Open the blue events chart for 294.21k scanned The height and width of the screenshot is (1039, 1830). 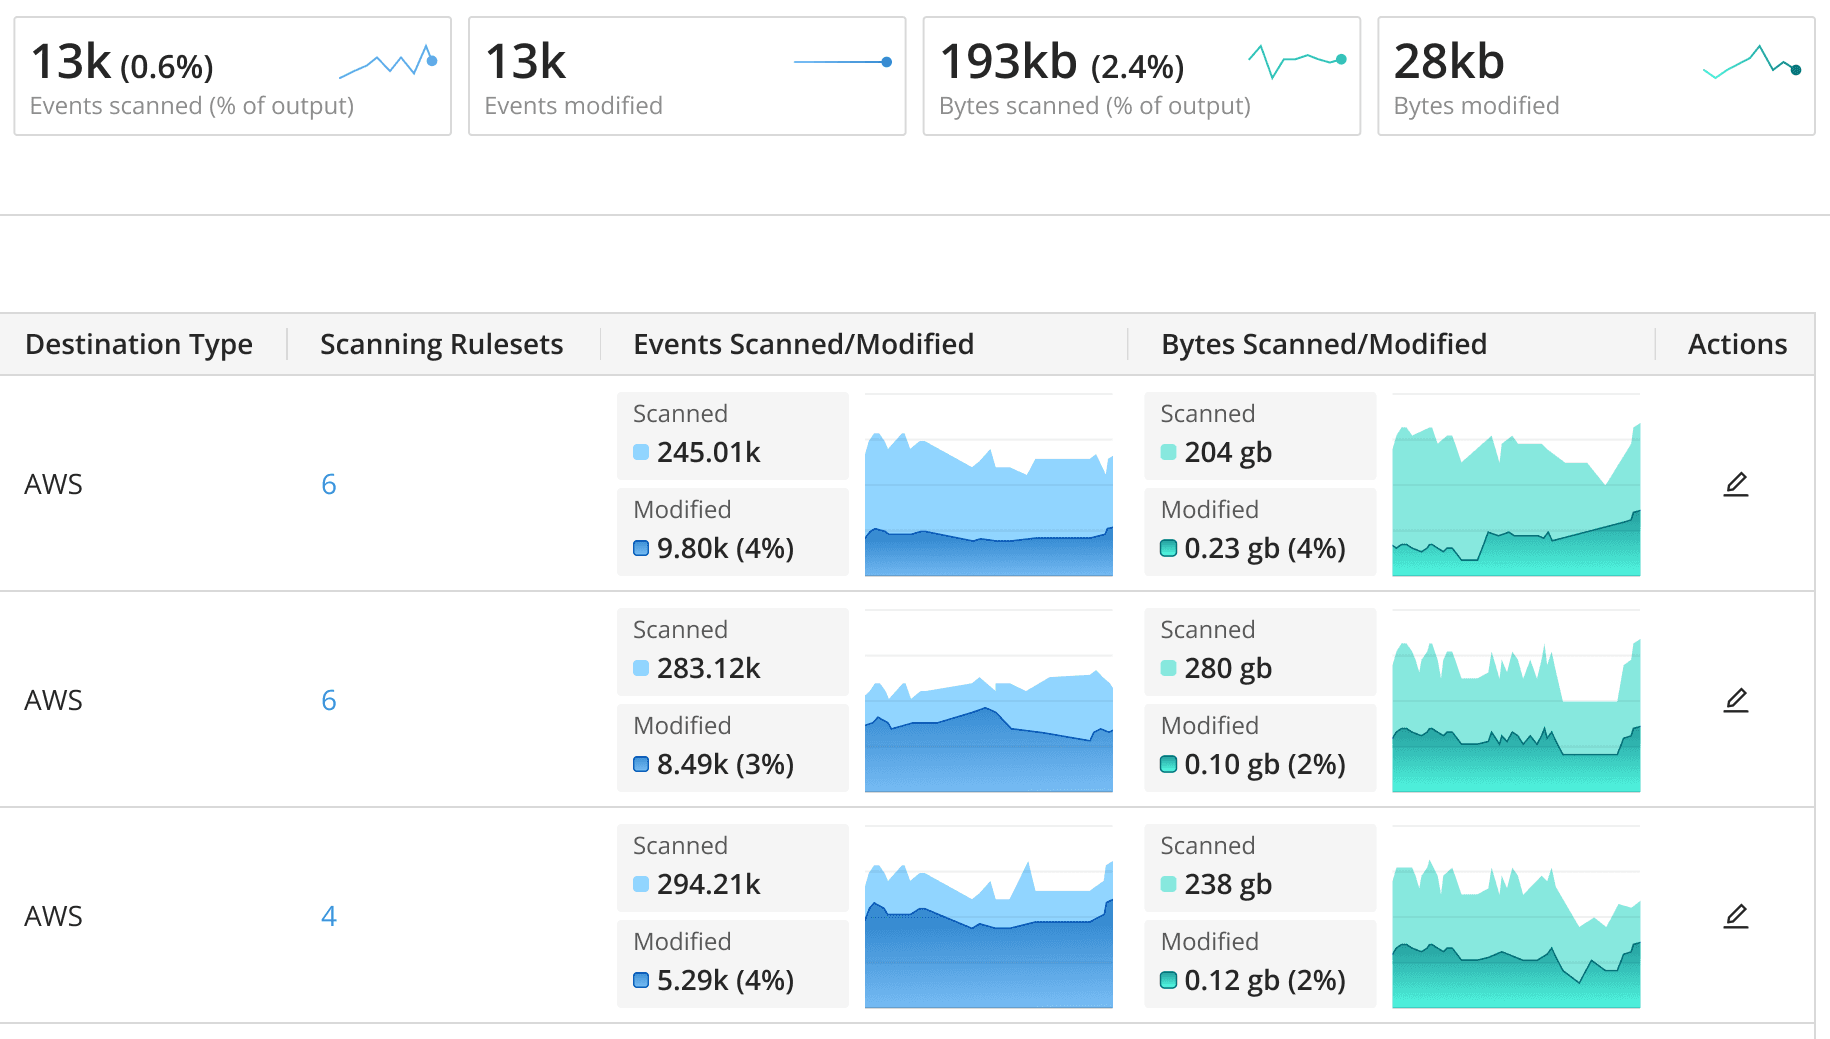[988, 917]
